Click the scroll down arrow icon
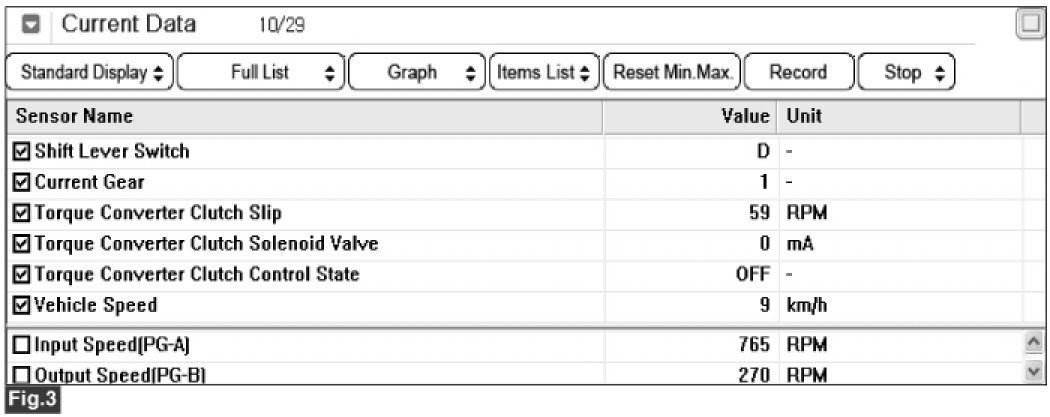This screenshot has width=1050, height=417. [x=1035, y=370]
